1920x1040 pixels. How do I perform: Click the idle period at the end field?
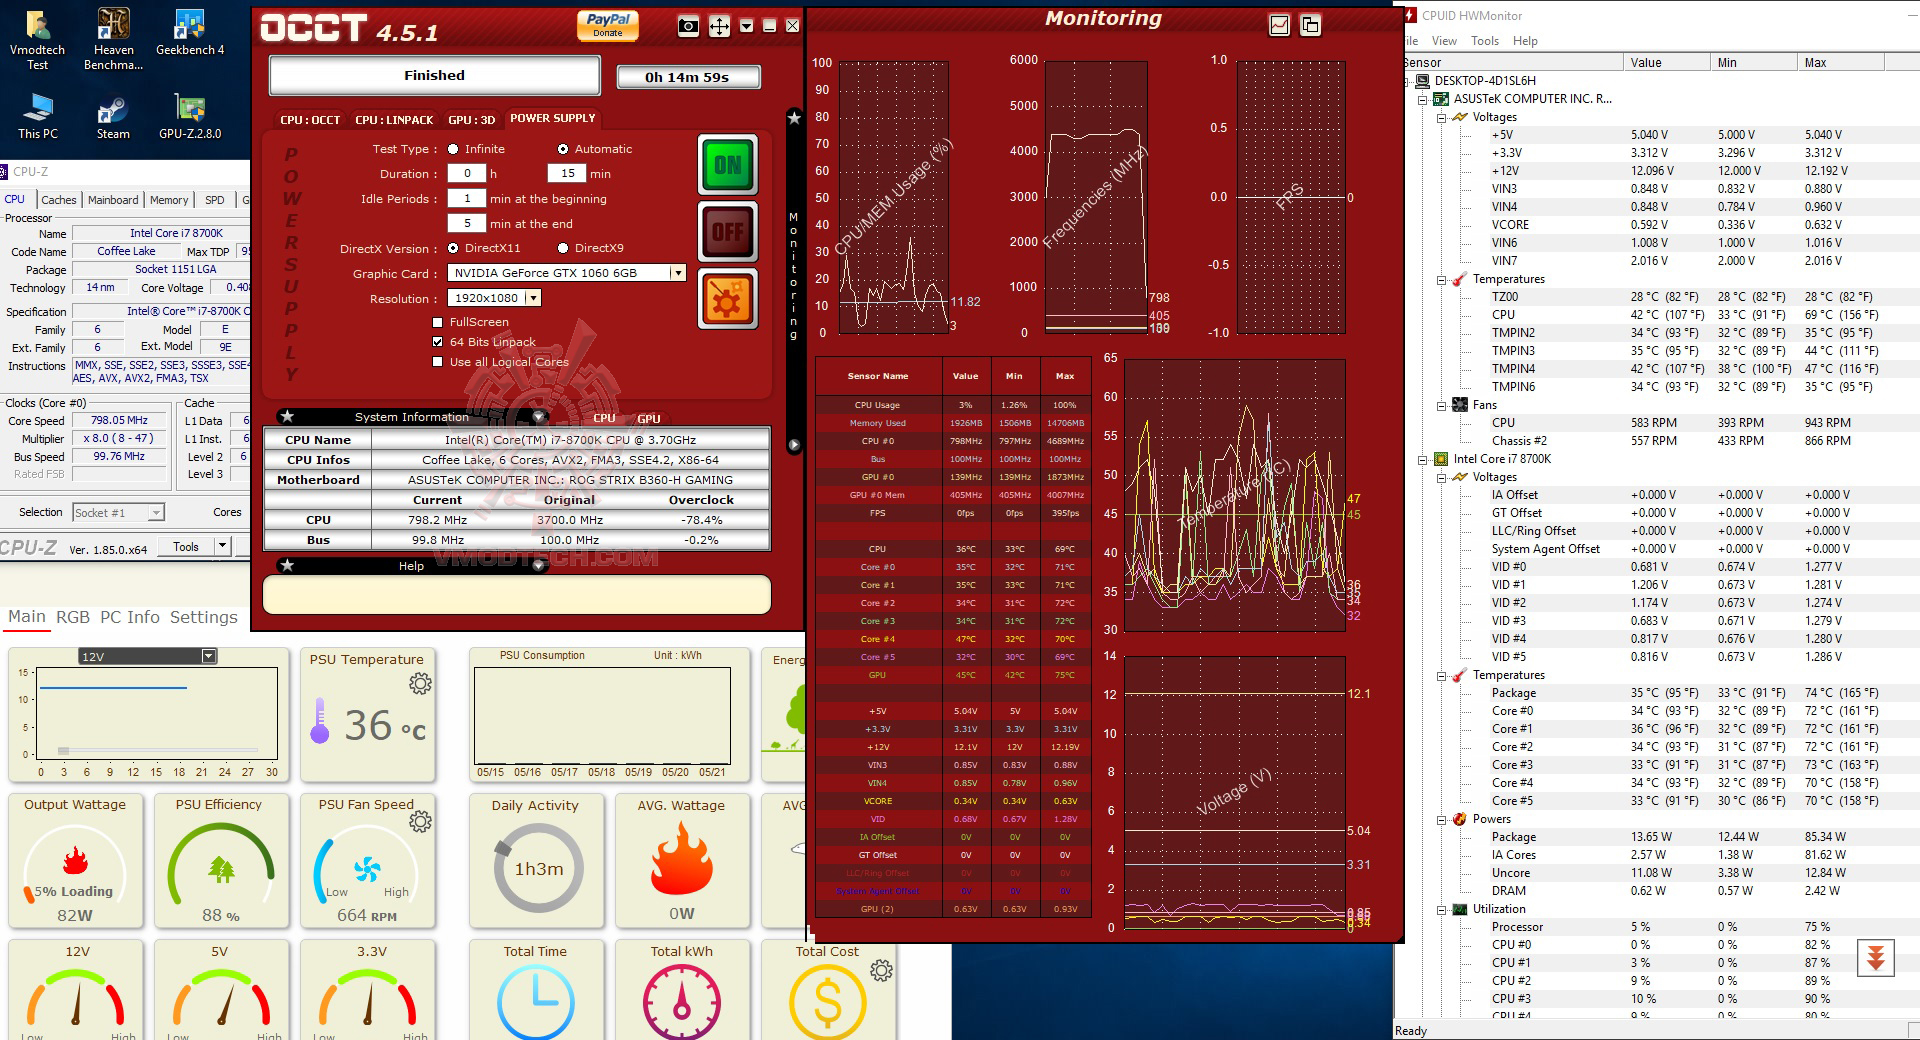[x=466, y=223]
